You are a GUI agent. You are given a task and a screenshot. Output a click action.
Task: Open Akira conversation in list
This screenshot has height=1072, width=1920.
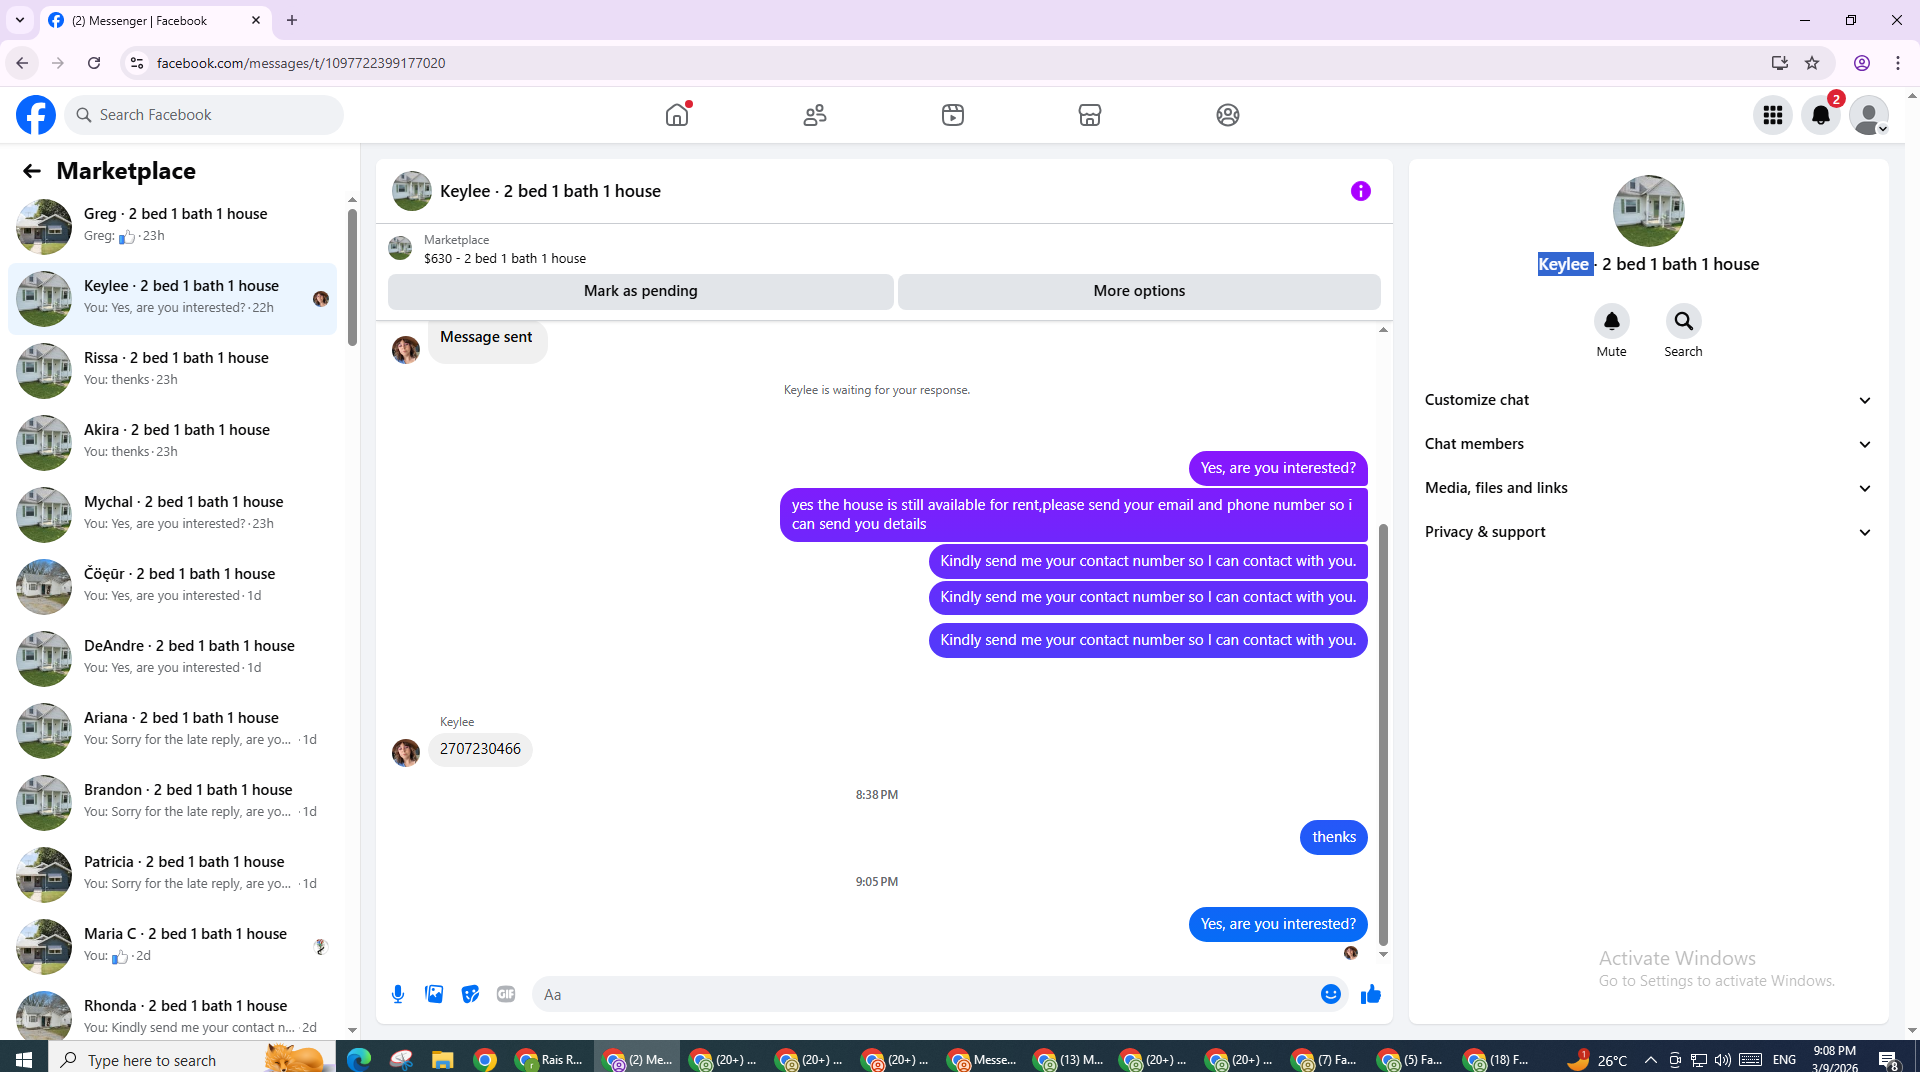click(x=173, y=442)
